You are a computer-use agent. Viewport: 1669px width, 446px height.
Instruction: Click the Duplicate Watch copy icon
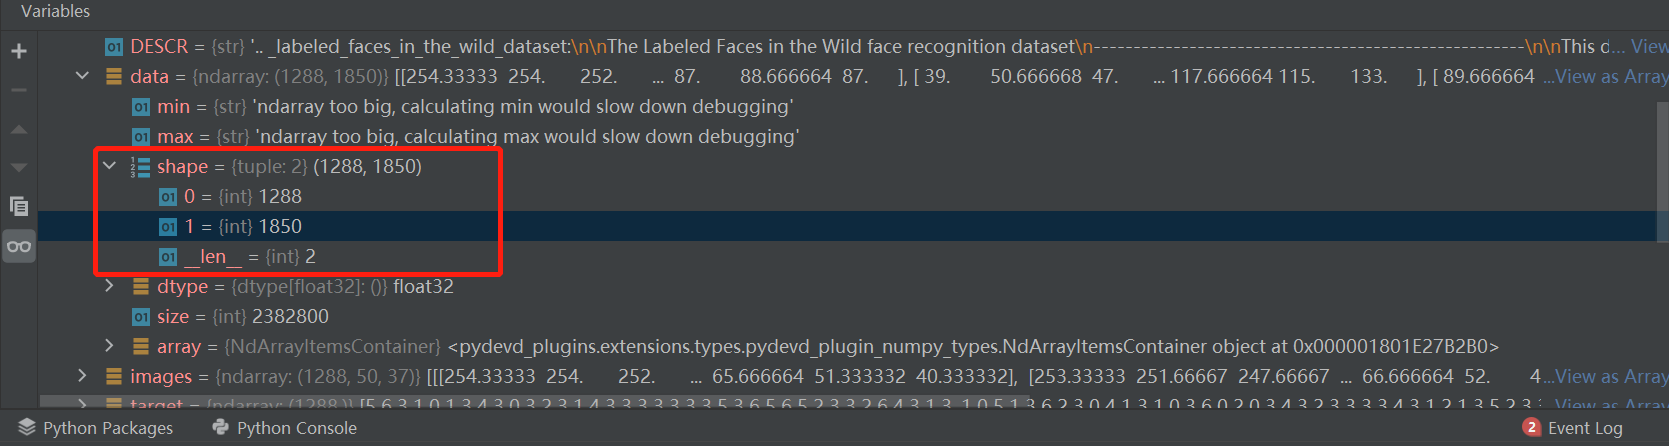tap(19, 206)
